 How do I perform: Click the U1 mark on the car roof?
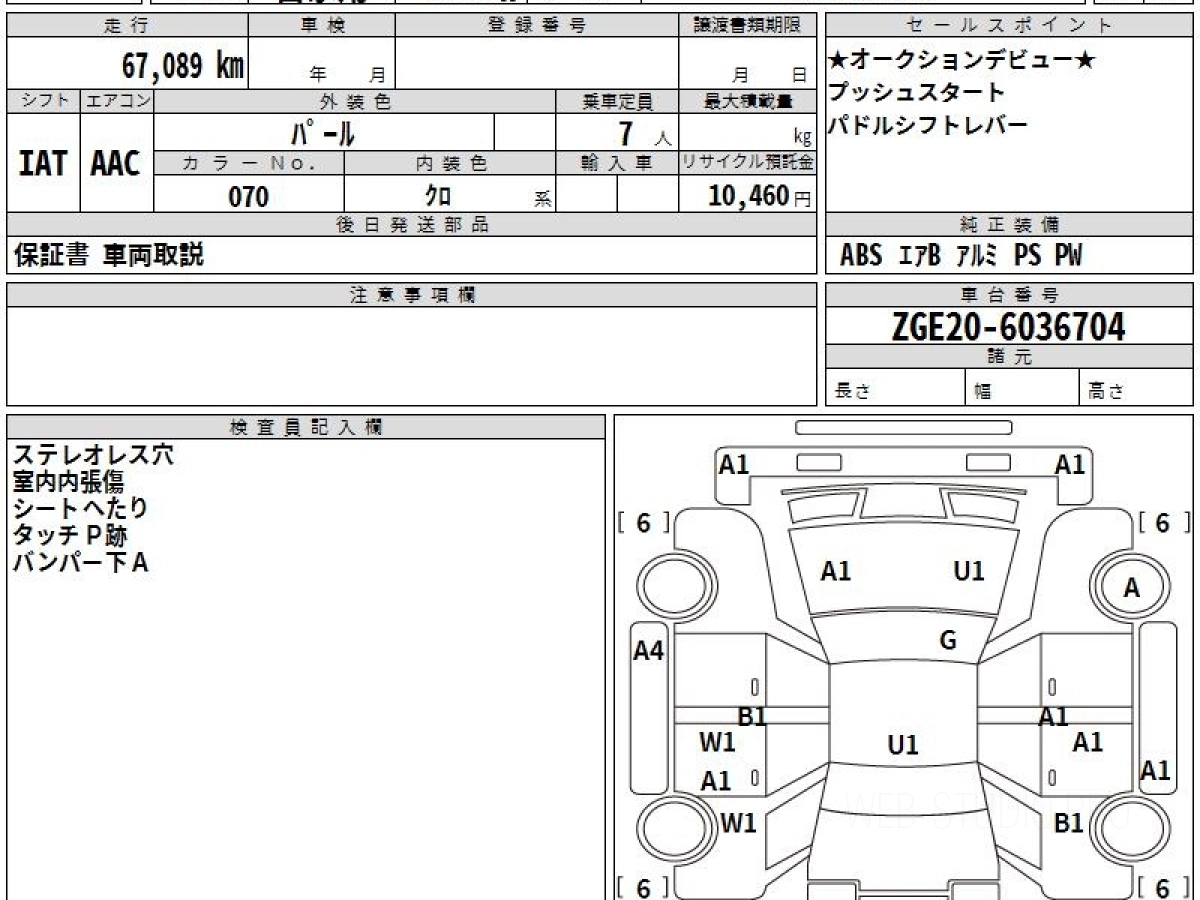[903, 745]
